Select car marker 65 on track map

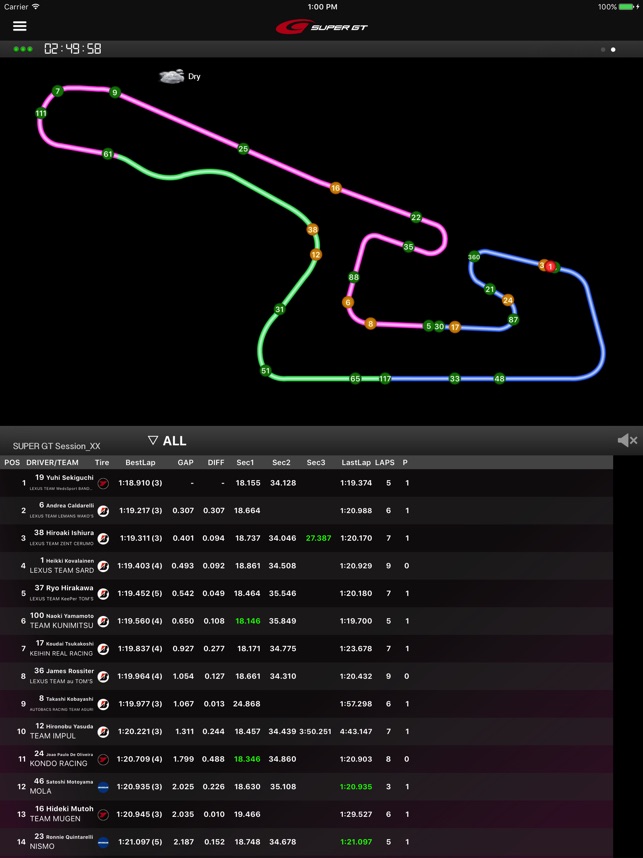click(355, 378)
